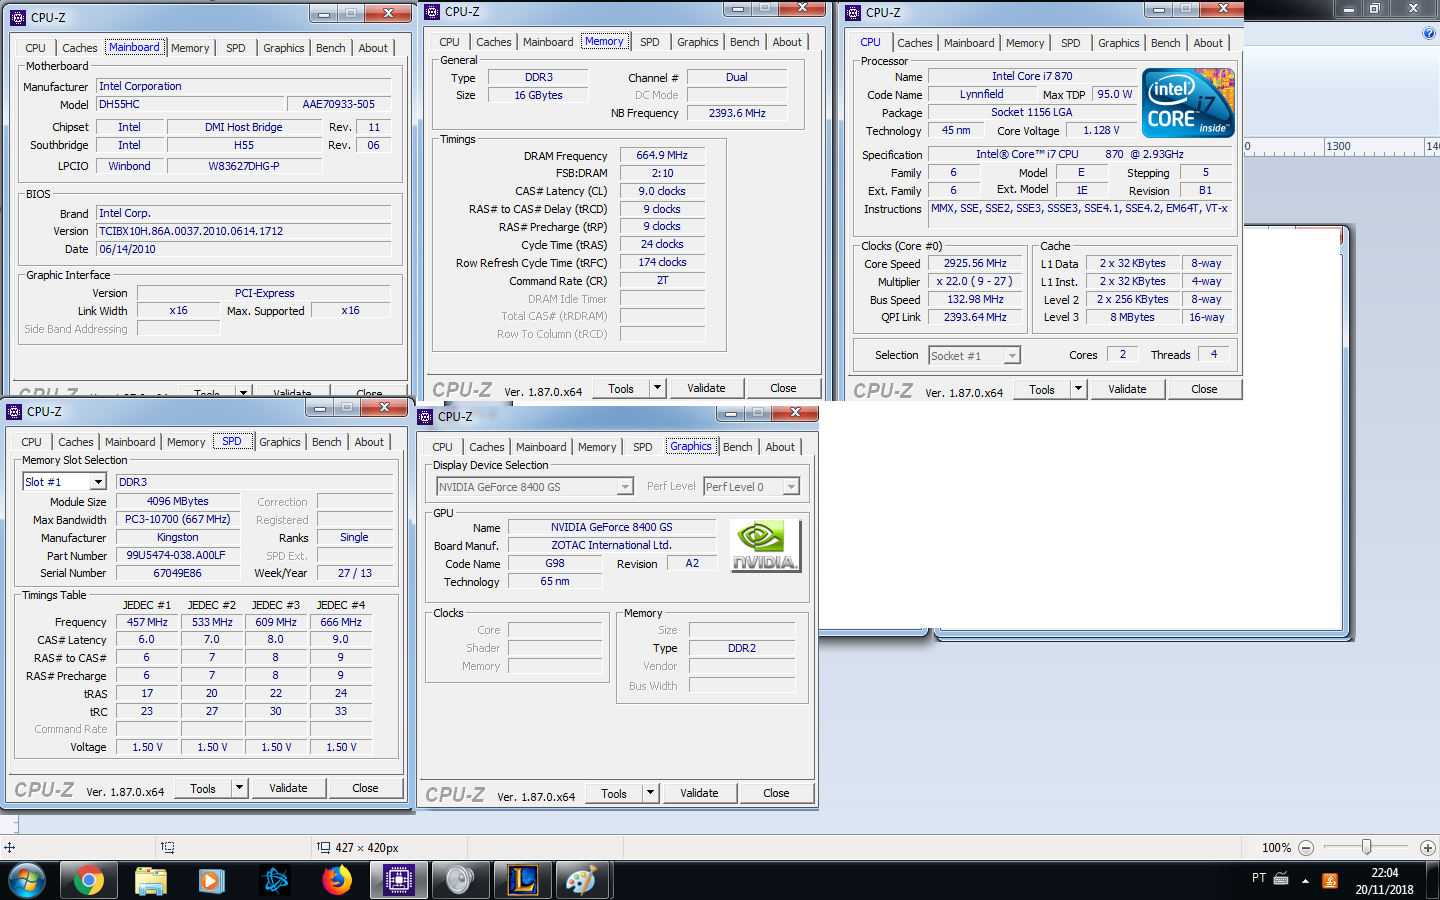Launch Firefox from the taskbar
The image size is (1440, 900).
[336, 880]
